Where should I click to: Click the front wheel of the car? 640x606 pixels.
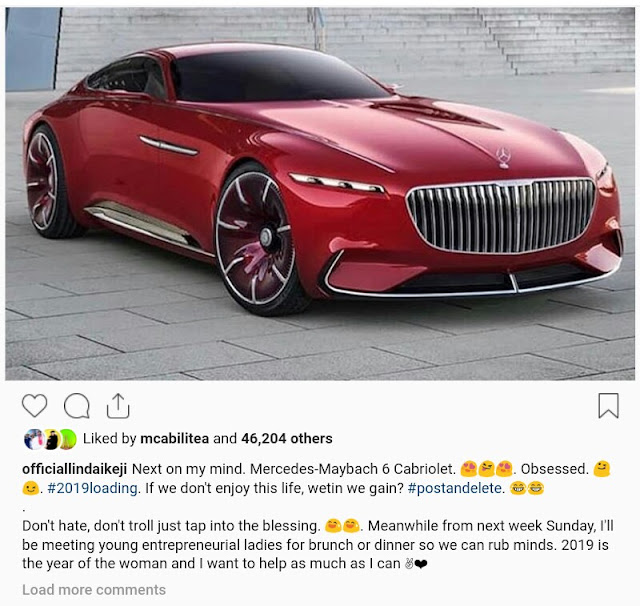(256, 238)
